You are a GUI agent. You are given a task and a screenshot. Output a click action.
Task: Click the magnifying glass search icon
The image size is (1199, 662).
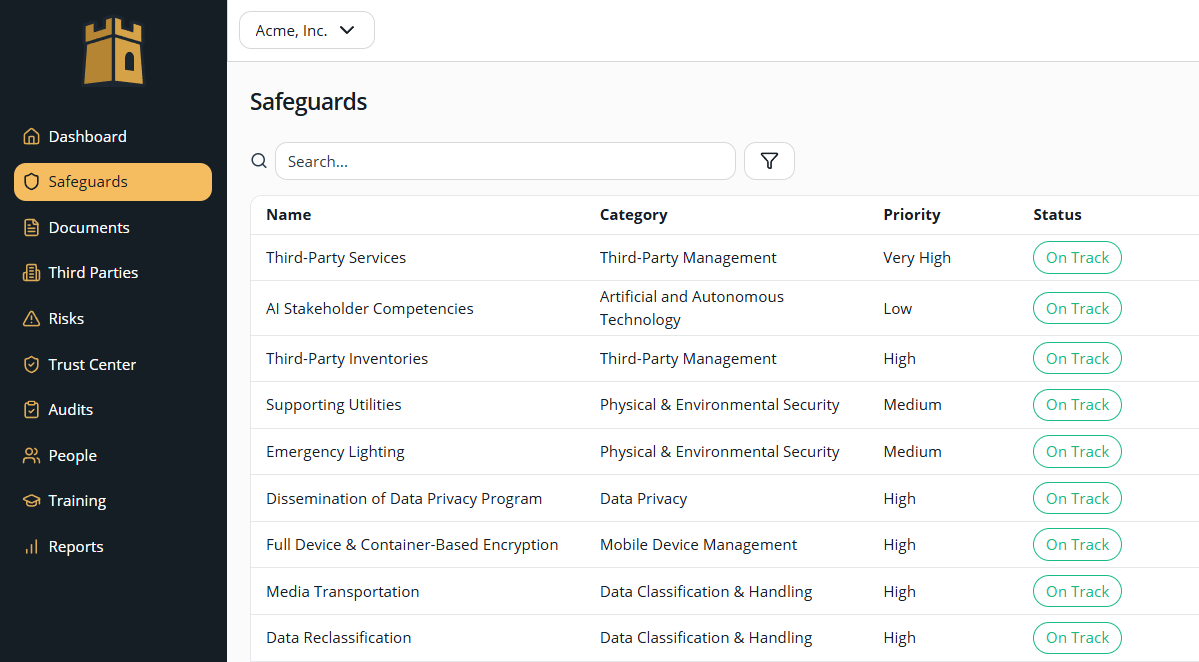(259, 161)
